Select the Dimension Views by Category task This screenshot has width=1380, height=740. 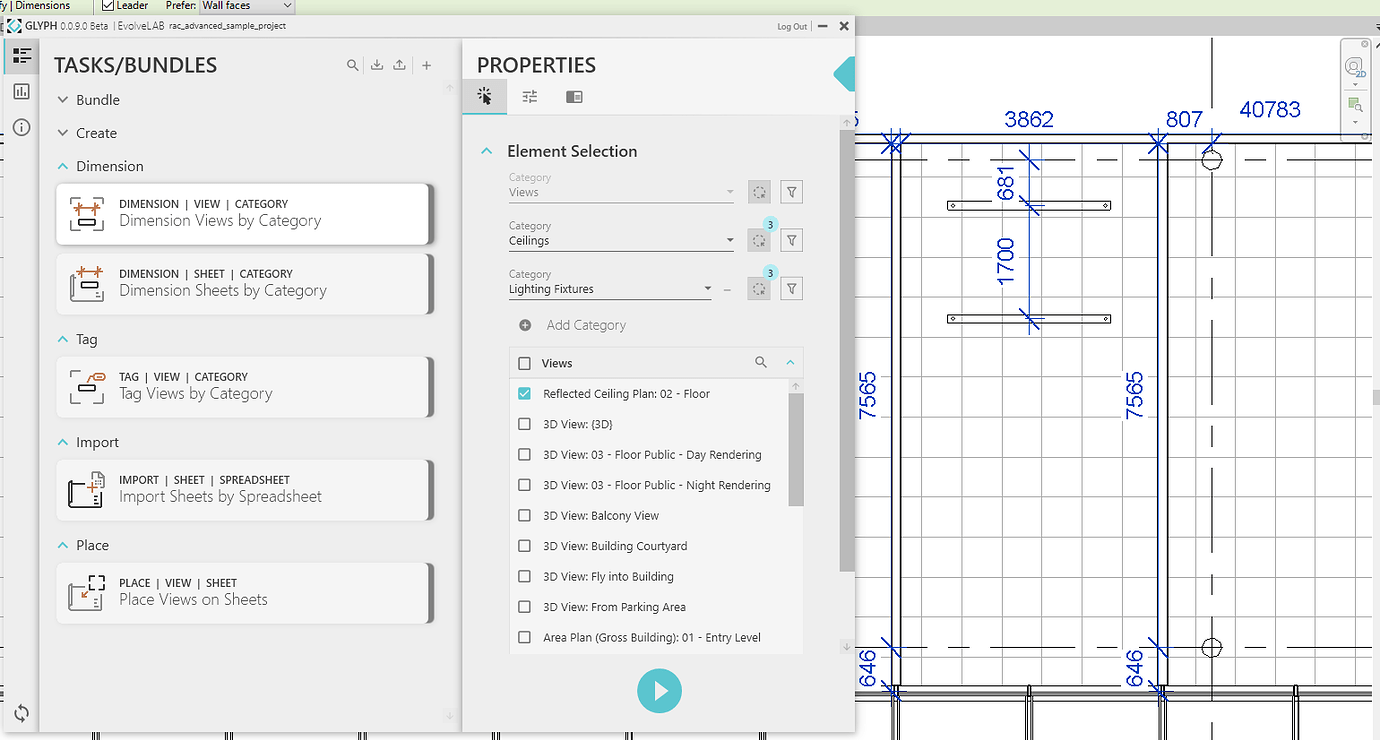244,213
